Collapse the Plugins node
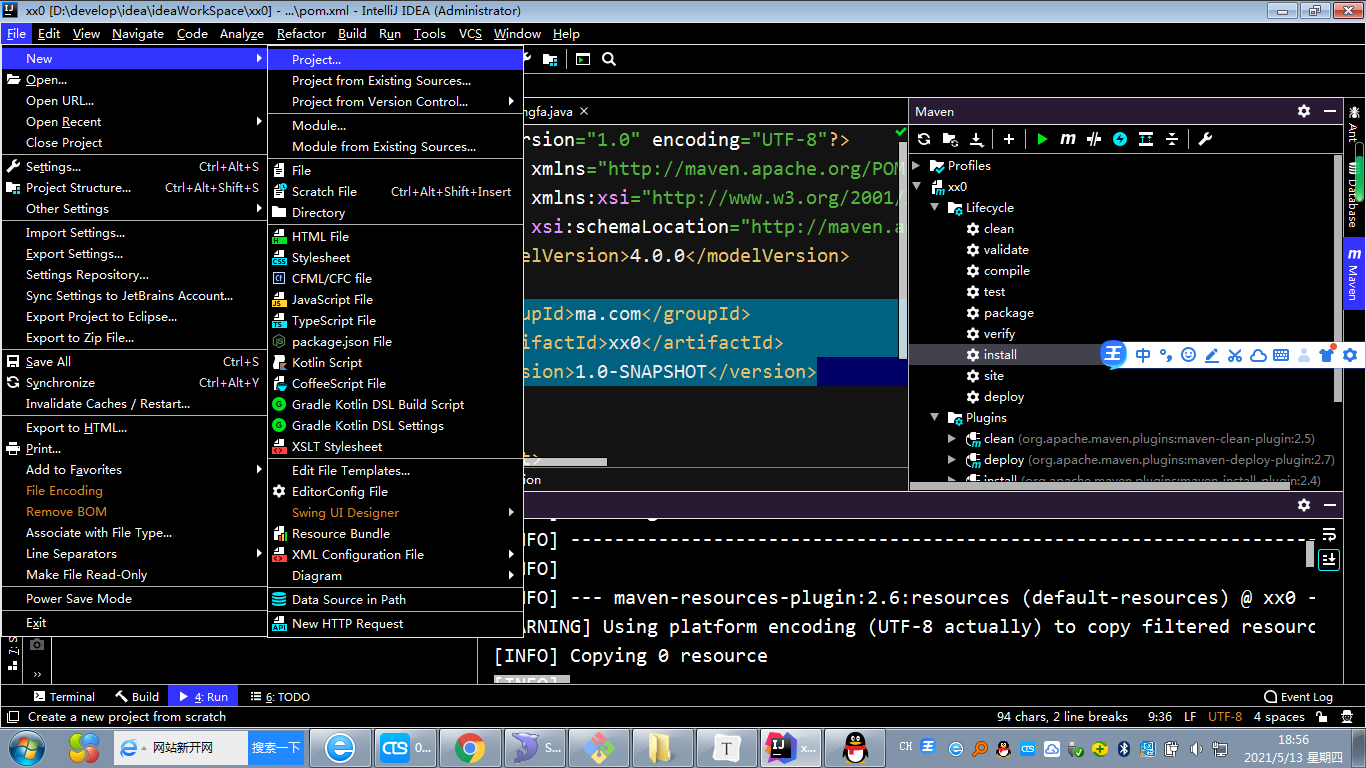 tap(935, 417)
